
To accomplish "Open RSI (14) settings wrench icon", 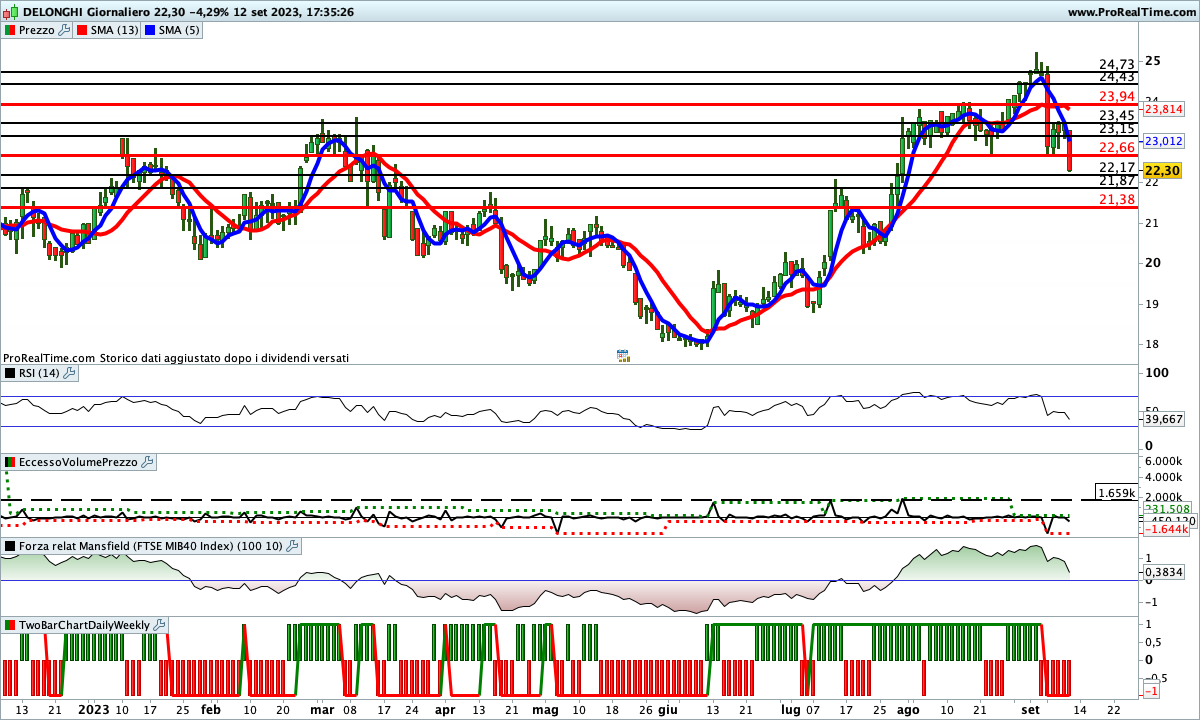I will pos(69,373).
